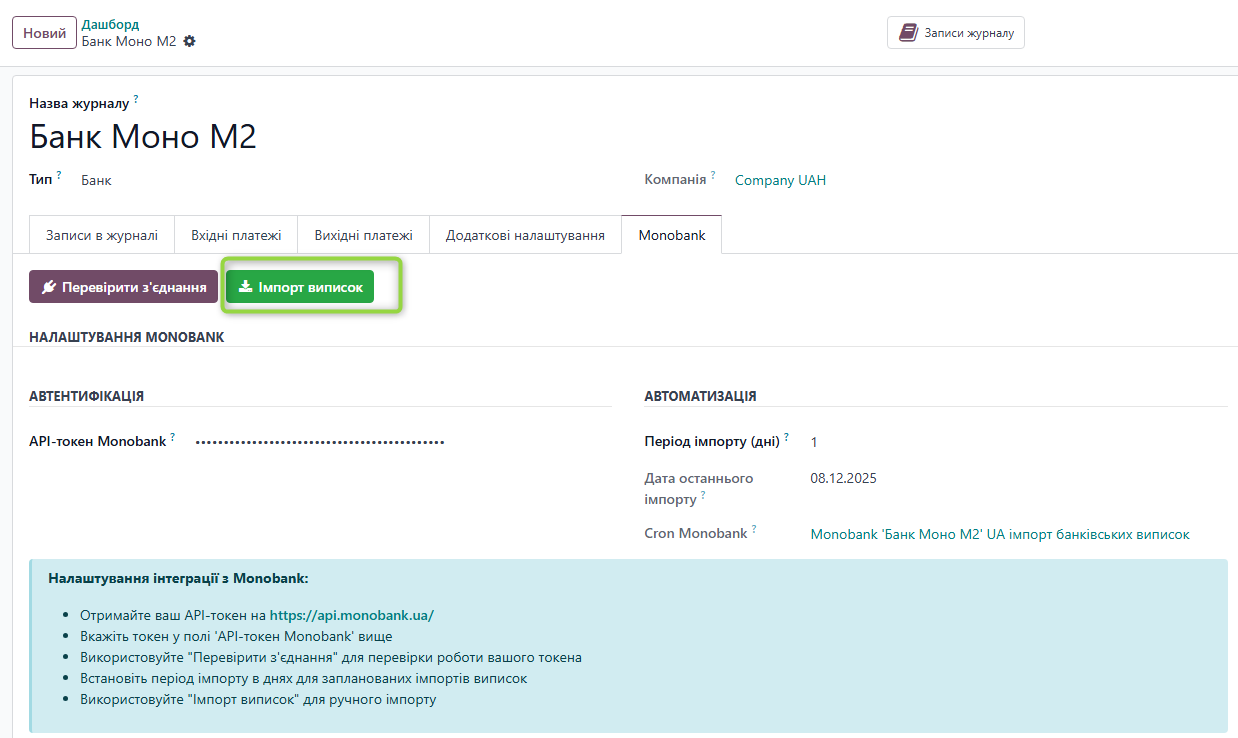This screenshot has width=1238, height=738.
Task: Click help icon next to Компанія label
Action: tap(713, 176)
